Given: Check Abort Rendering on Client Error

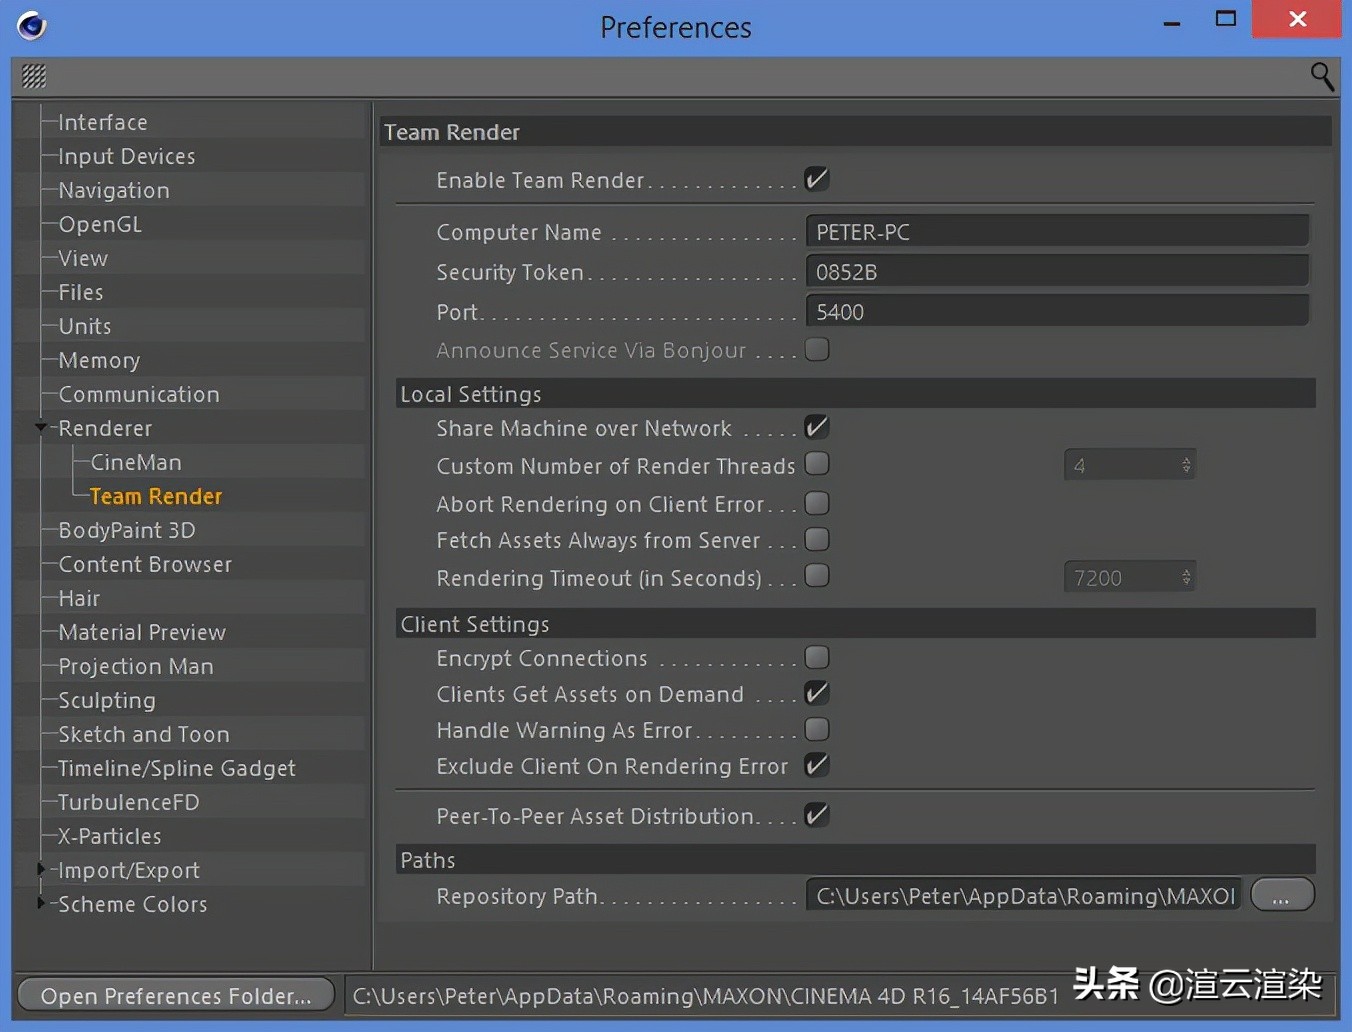Looking at the screenshot, I should (817, 504).
